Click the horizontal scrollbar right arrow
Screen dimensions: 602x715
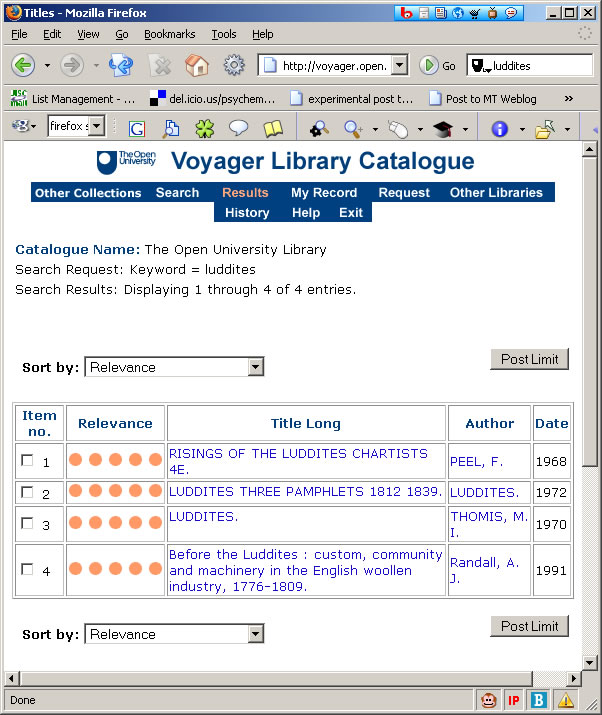click(x=573, y=679)
